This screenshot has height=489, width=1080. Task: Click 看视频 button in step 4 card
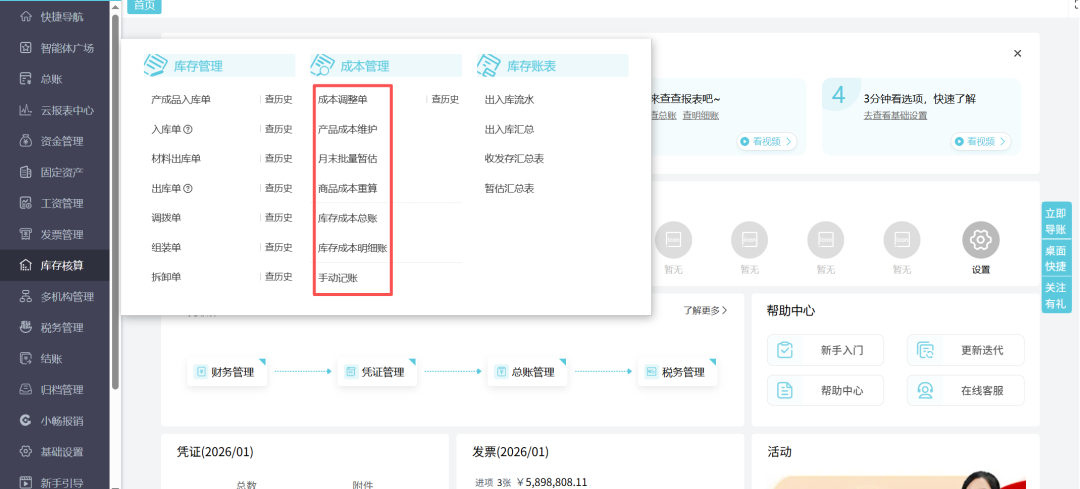pyautogui.click(x=981, y=142)
